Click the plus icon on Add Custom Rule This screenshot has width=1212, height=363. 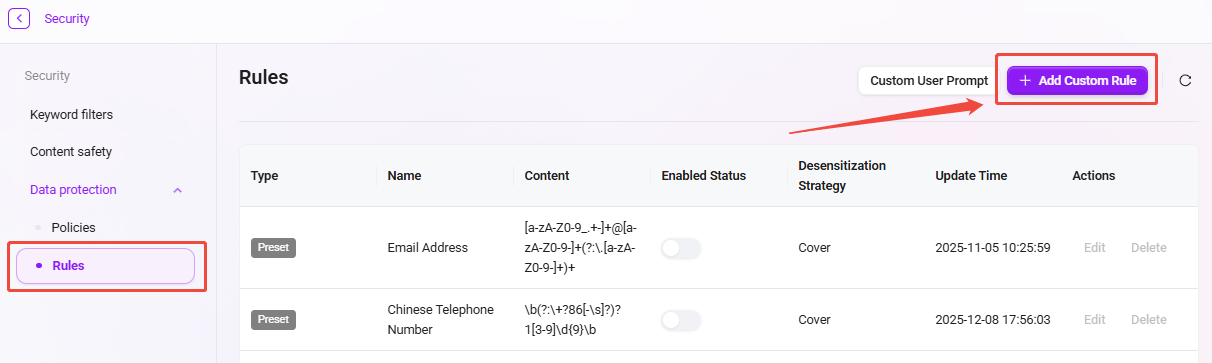point(1025,81)
